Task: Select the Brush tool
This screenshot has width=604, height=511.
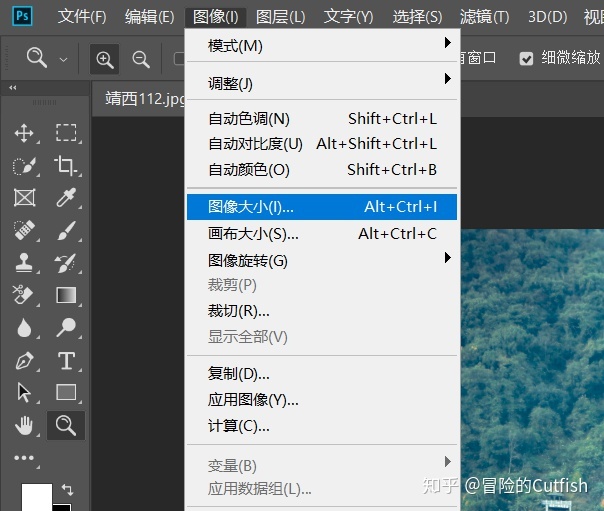Action: 66,230
